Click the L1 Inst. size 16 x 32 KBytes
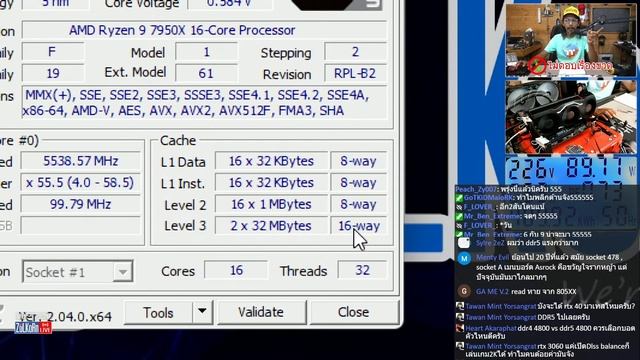 click(271, 182)
